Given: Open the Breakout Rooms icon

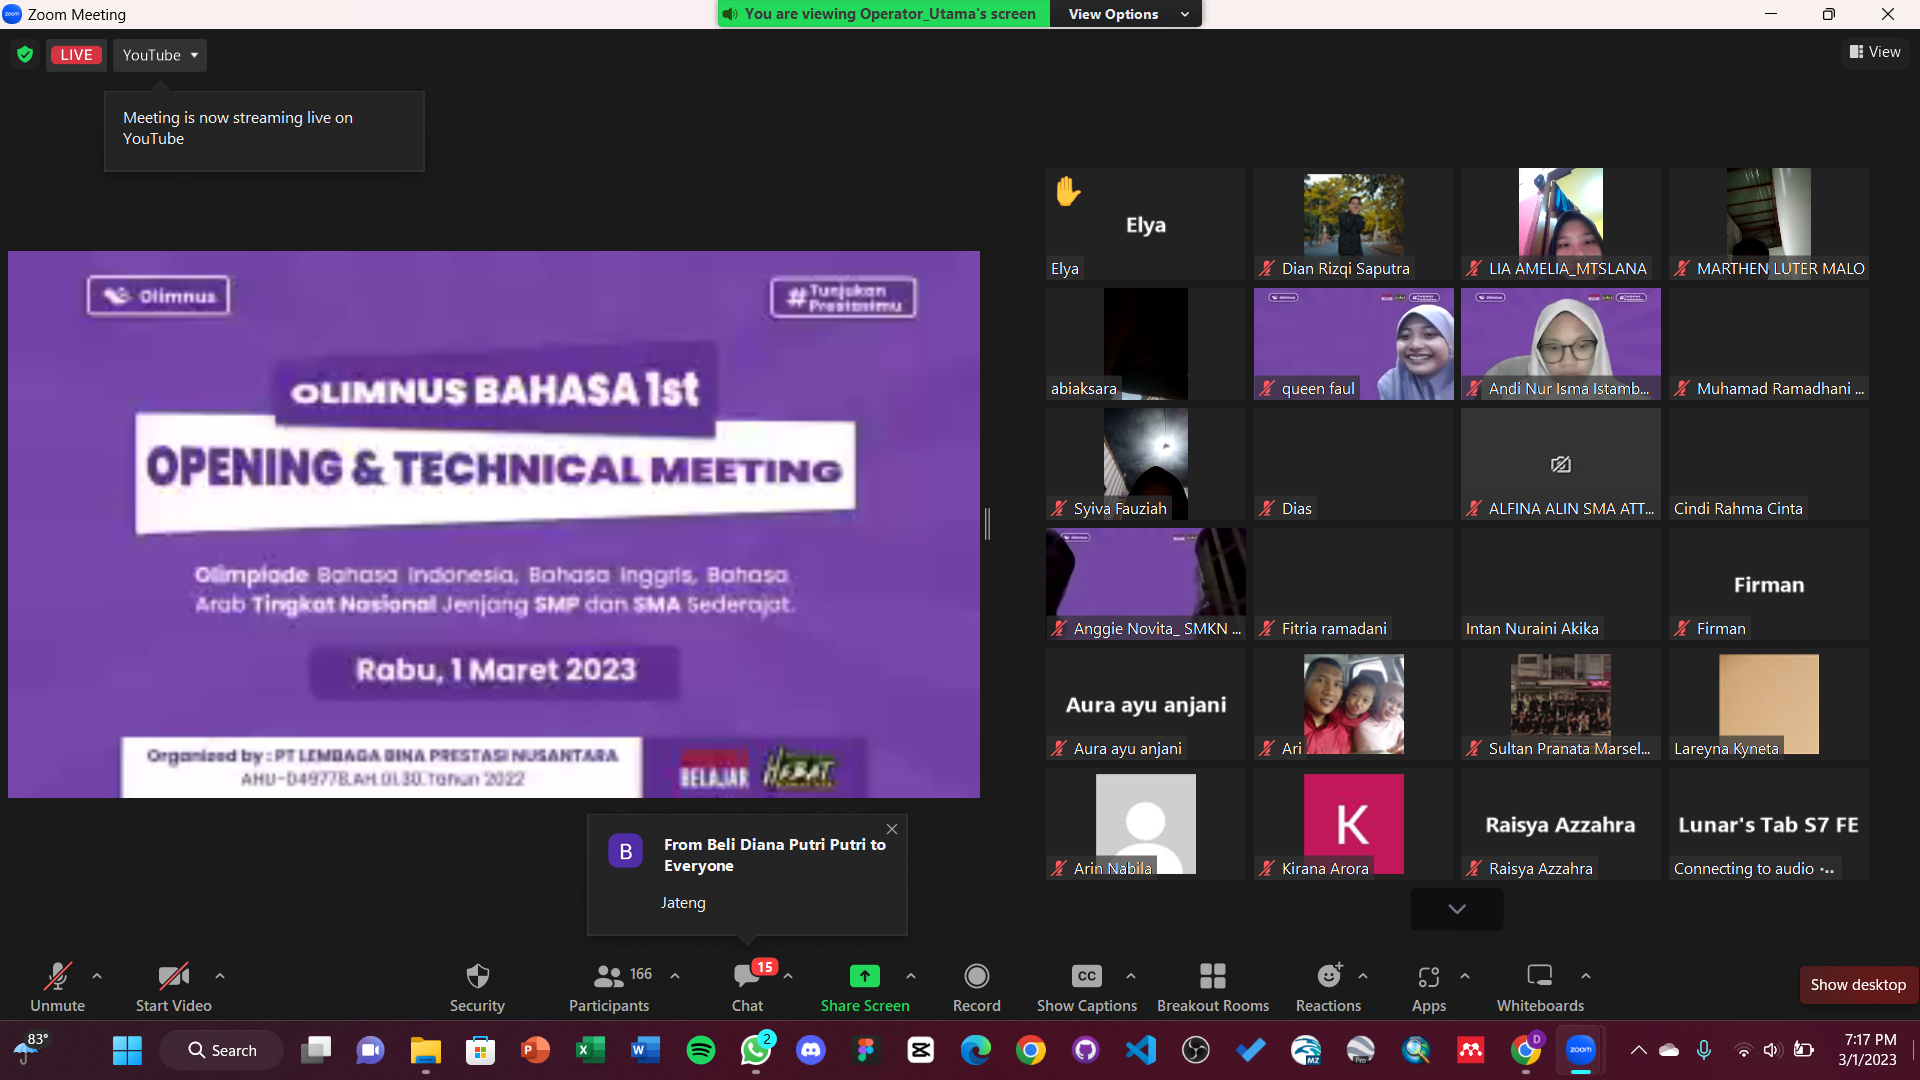Looking at the screenshot, I should point(1212,976).
